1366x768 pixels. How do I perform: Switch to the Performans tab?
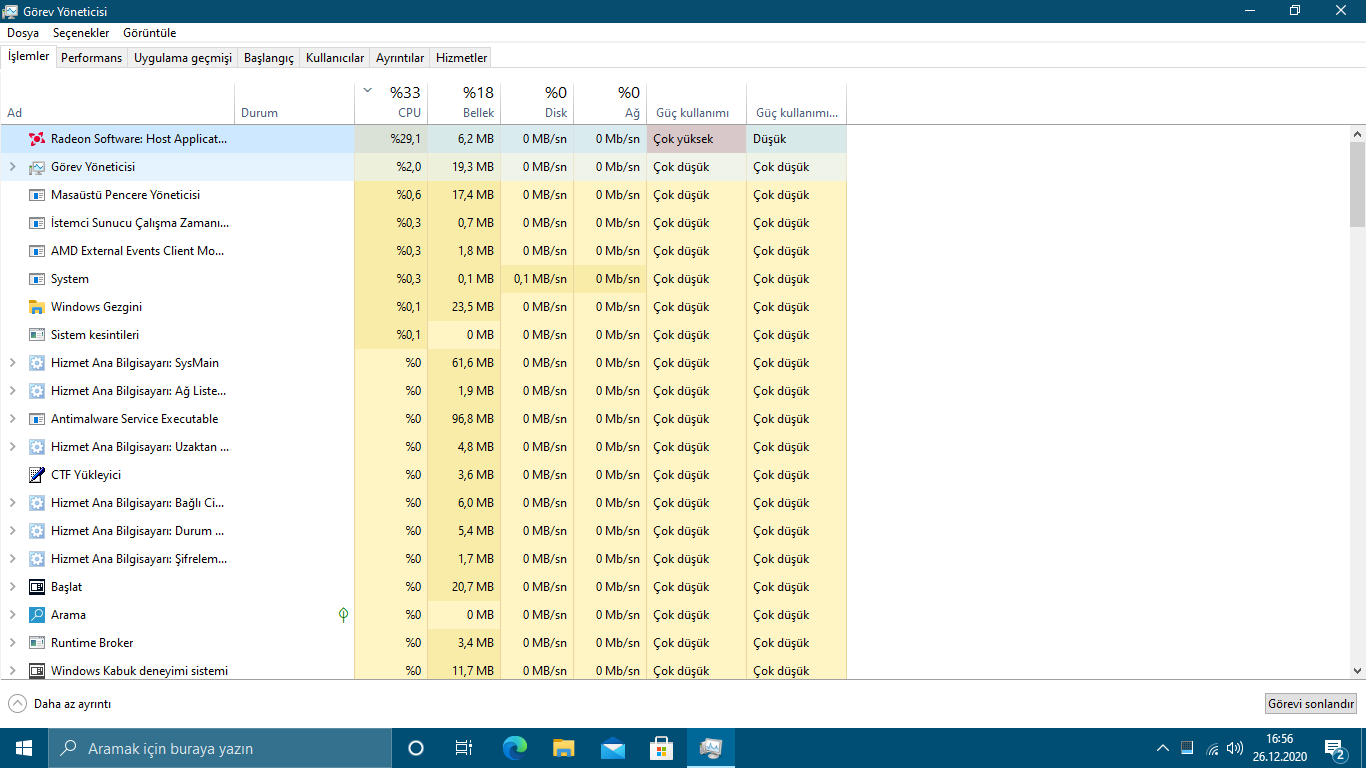91,58
